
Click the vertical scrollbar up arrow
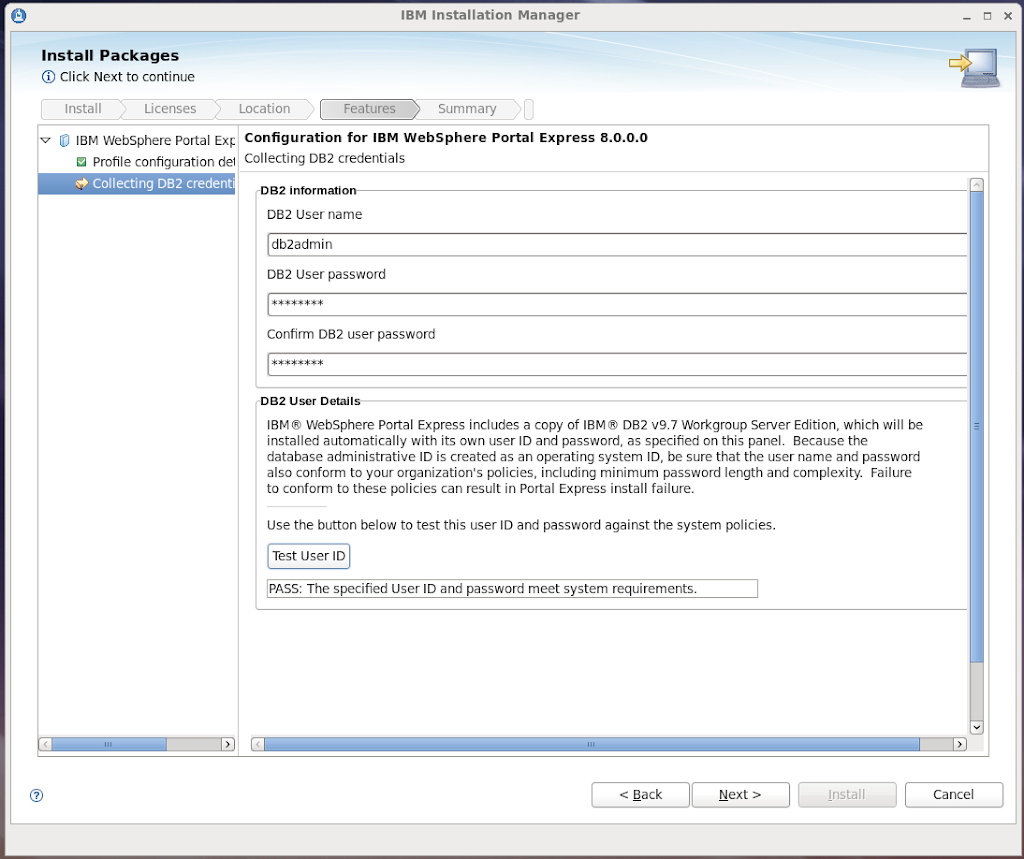pyautogui.click(x=976, y=185)
